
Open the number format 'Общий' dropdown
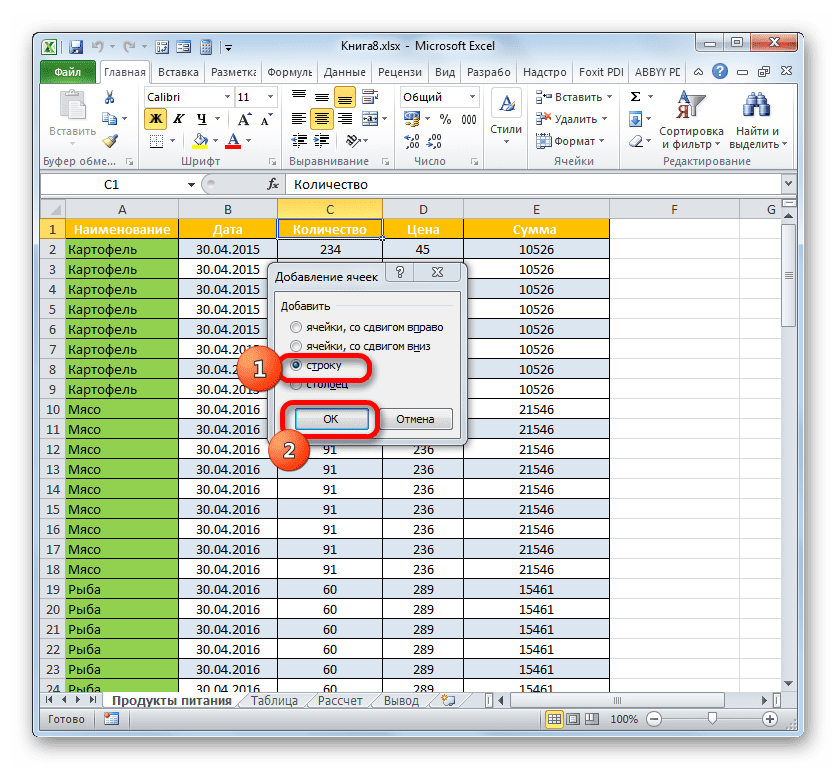472,97
